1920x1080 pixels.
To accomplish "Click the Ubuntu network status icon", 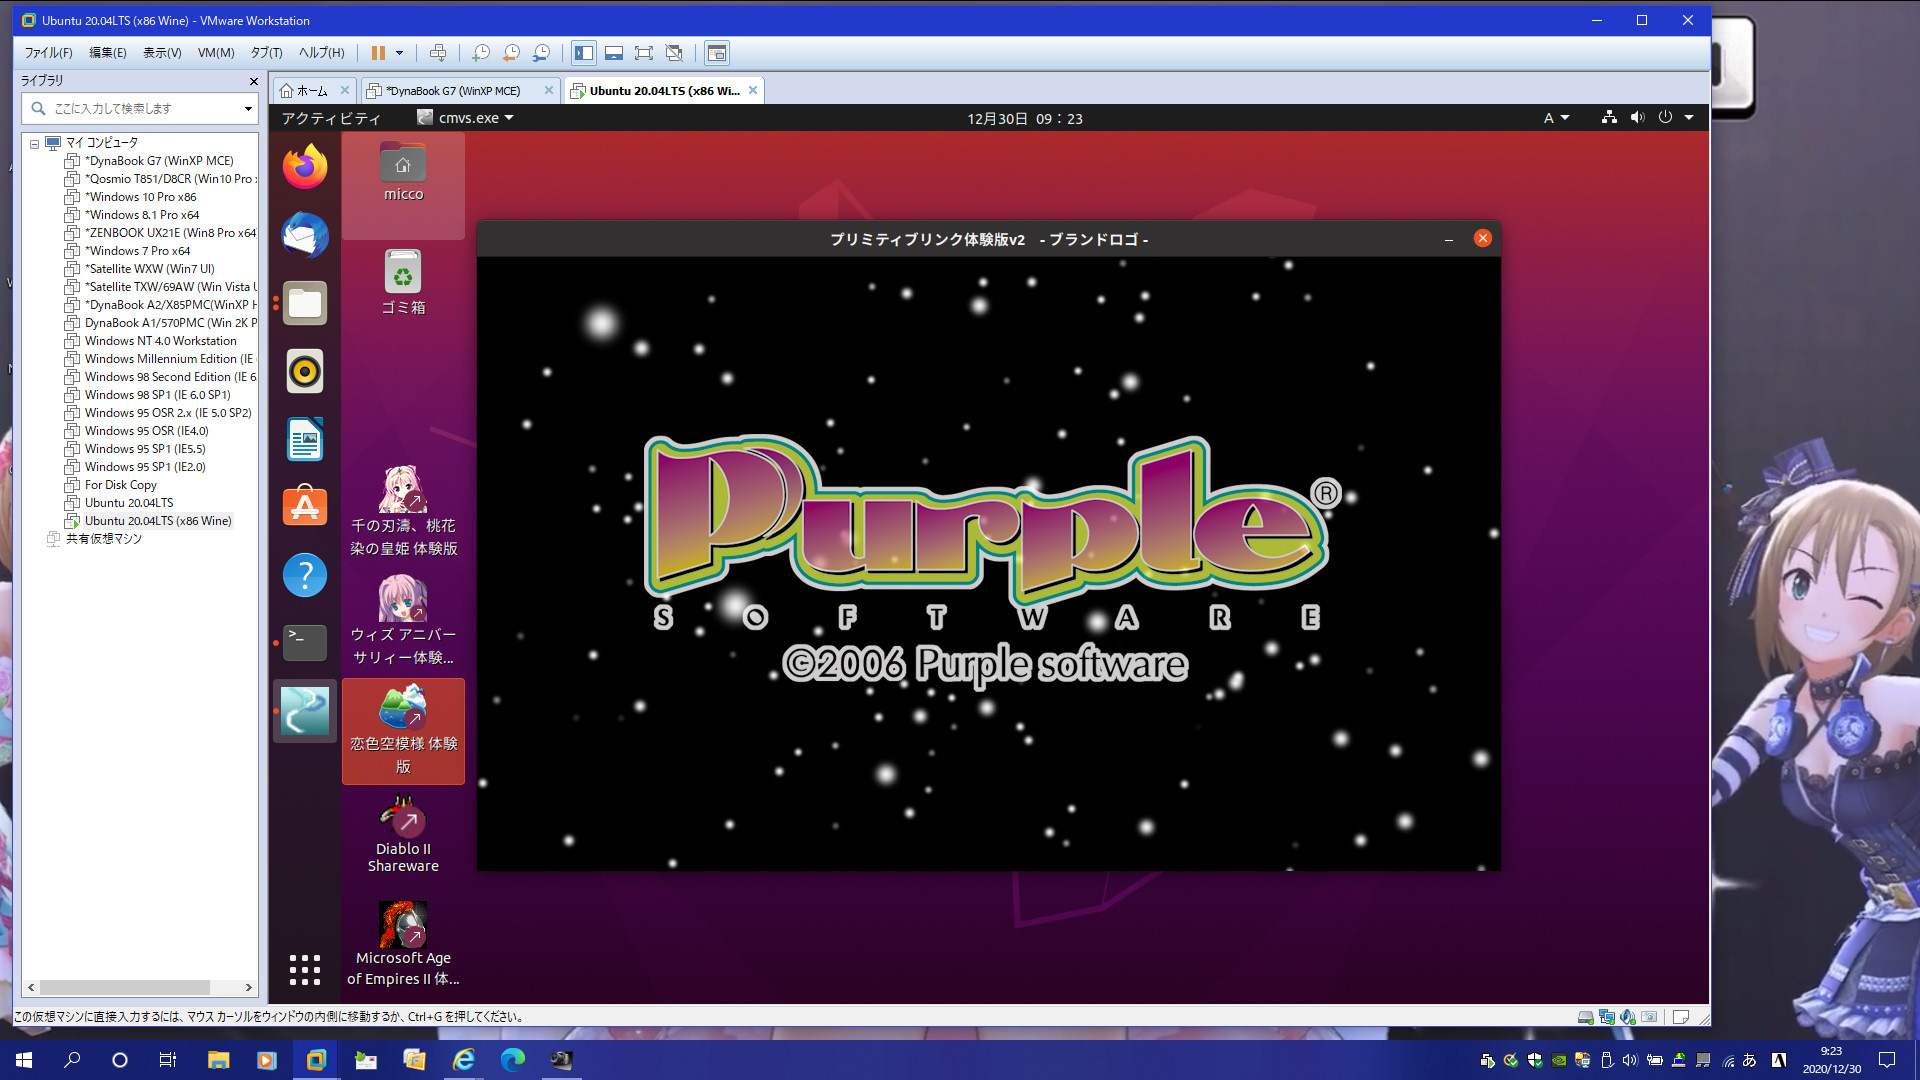I will coord(1609,117).
